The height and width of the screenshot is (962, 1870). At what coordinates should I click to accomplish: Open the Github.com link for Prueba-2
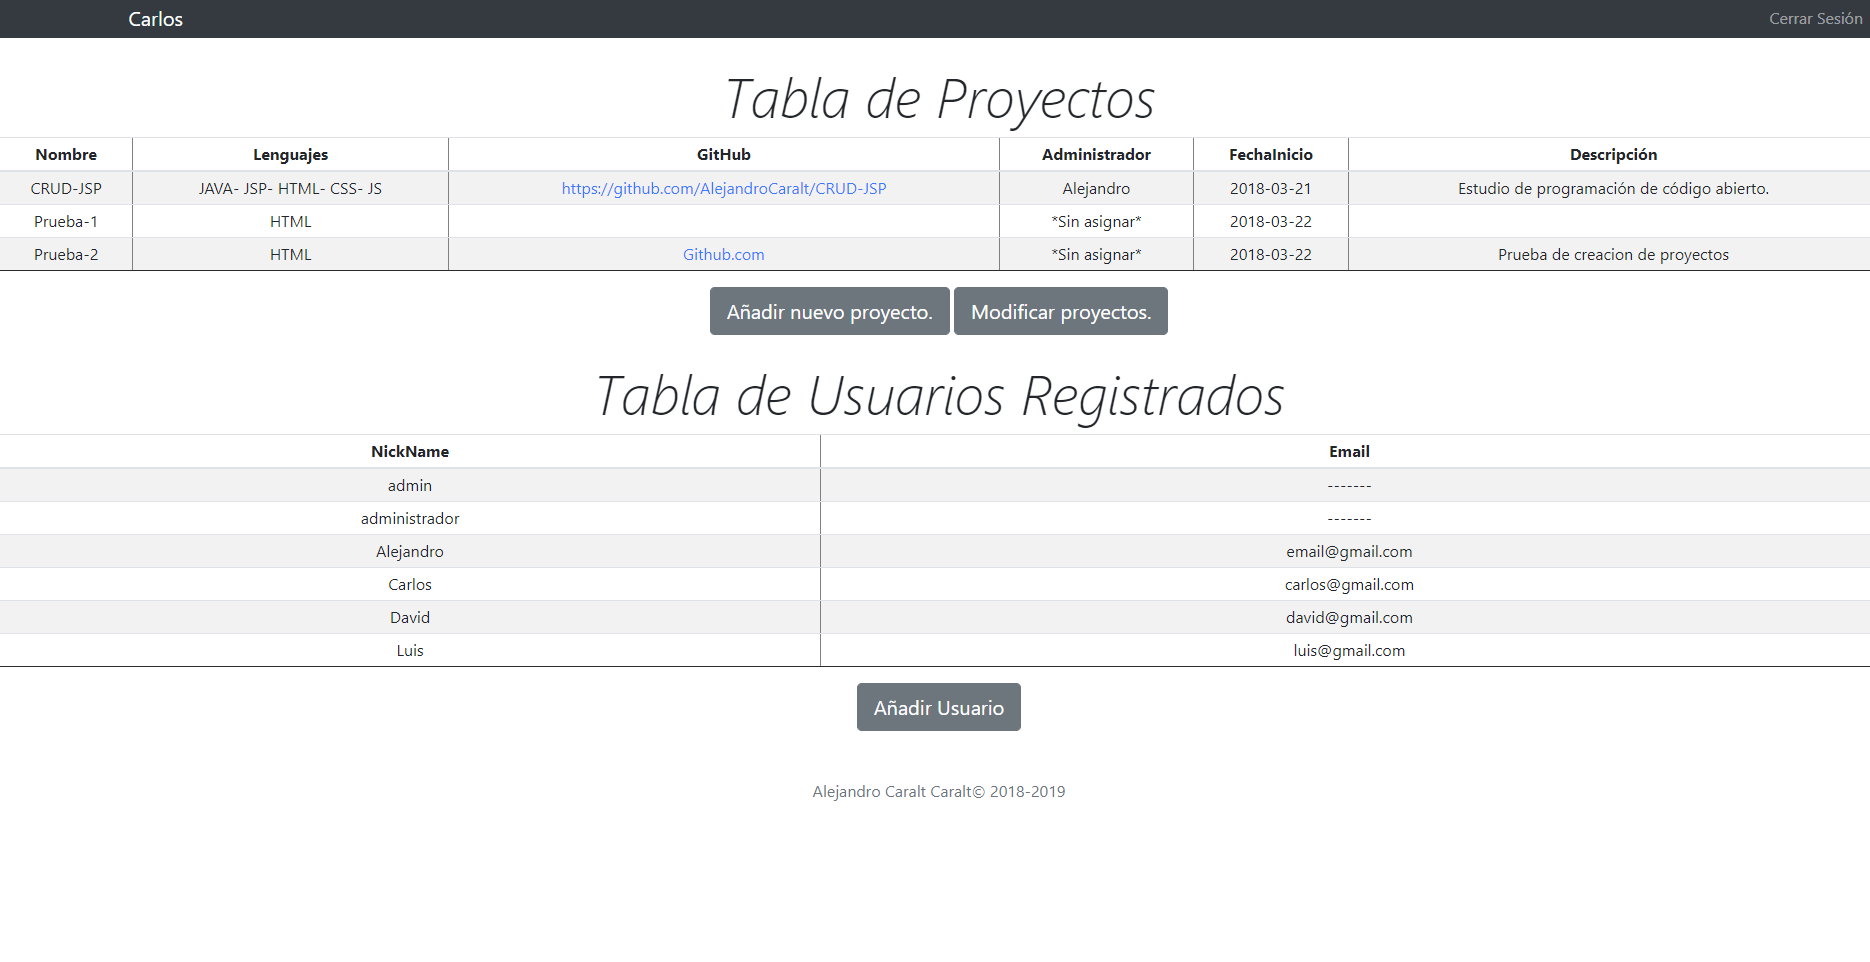click(x=724, y=254)
